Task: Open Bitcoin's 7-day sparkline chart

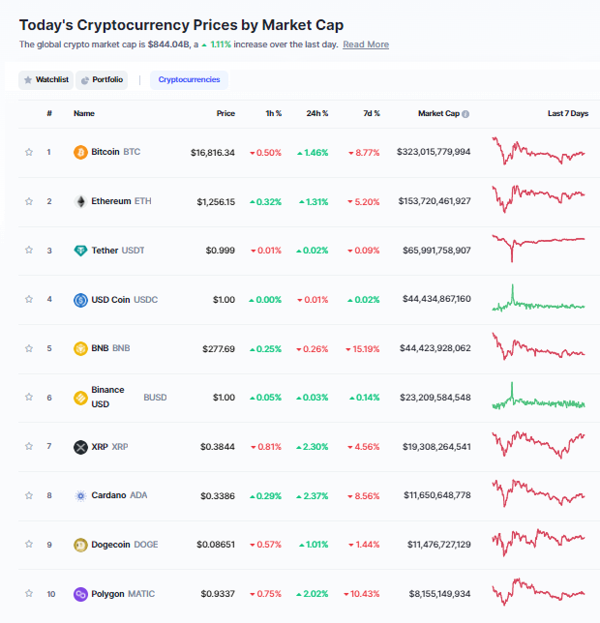Action: 538,151
